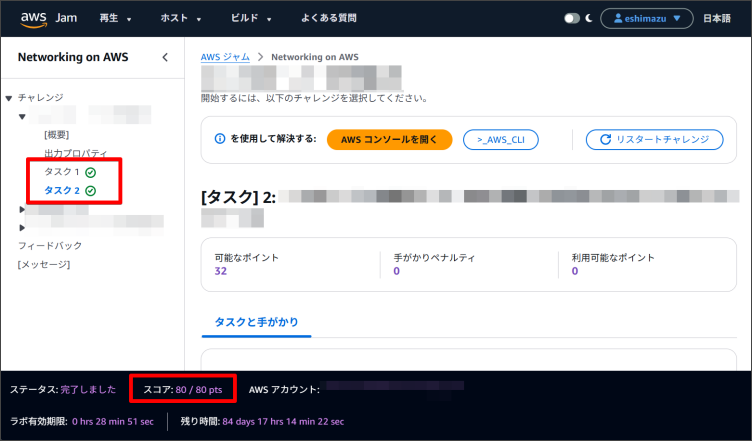
Task: Click the moon icon in header
Action: pos(589,18)
